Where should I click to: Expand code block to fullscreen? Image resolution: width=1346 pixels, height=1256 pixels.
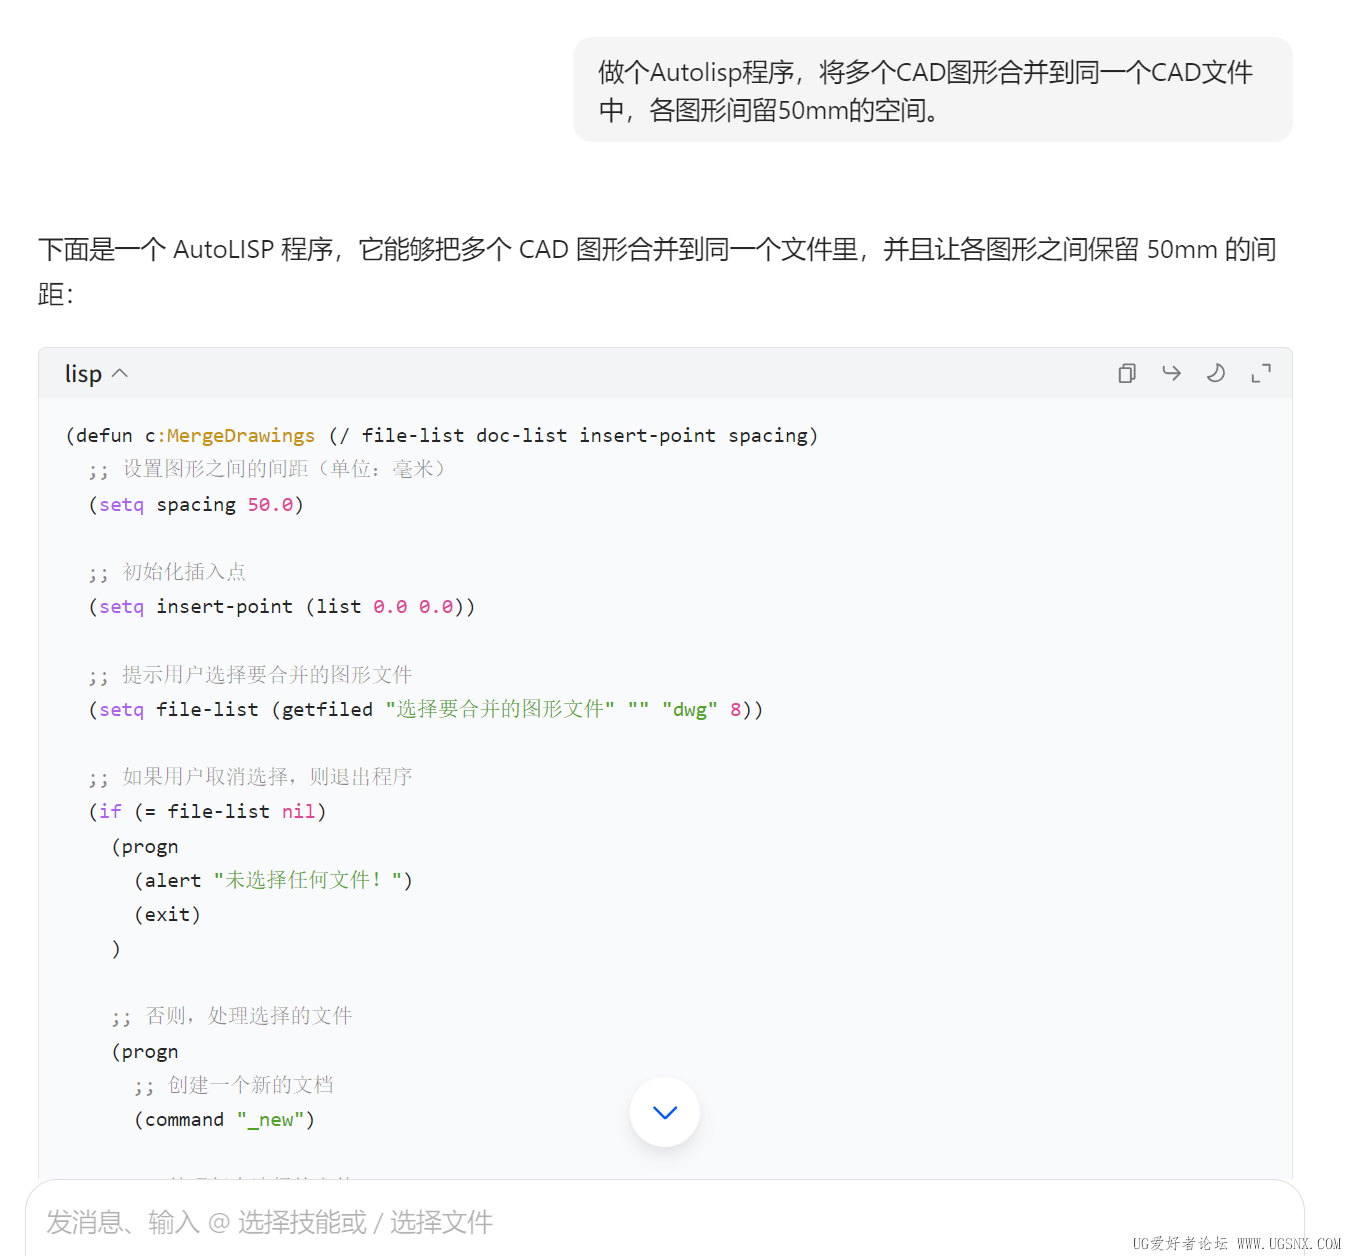[x=1261, y=373]
